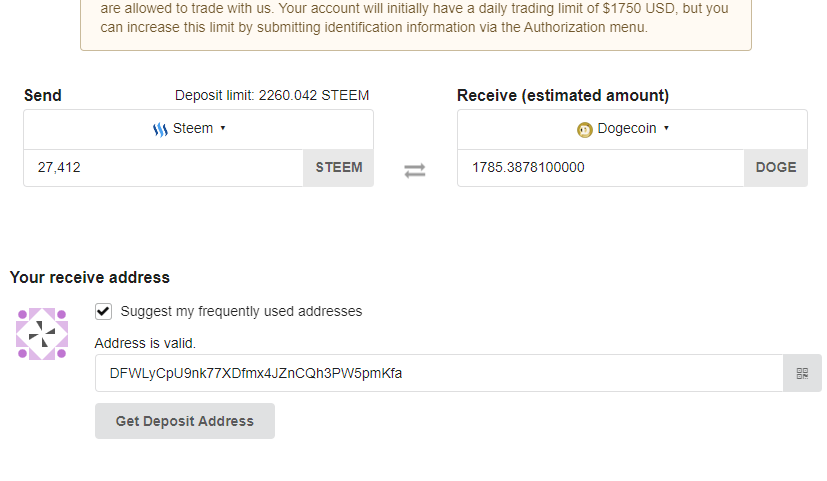Expand the Steem currency dropdown arrow
Image resolution: width=827 pixels, height=481 pixels.
point(223,128)
